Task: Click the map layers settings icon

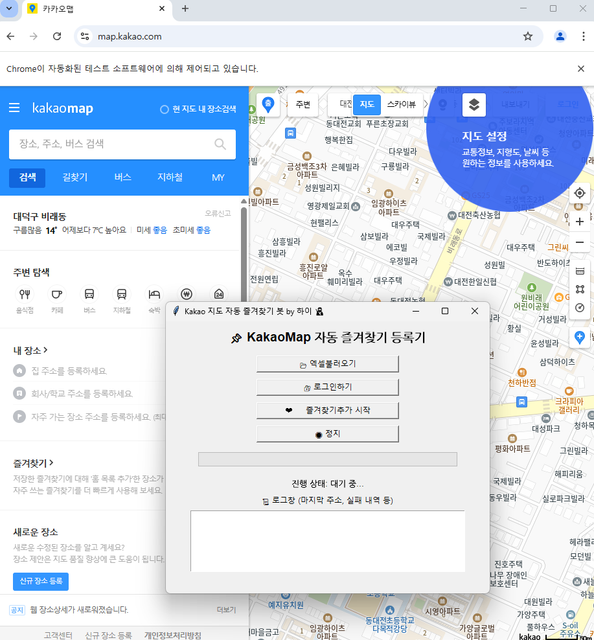Action: click(474, 105)
